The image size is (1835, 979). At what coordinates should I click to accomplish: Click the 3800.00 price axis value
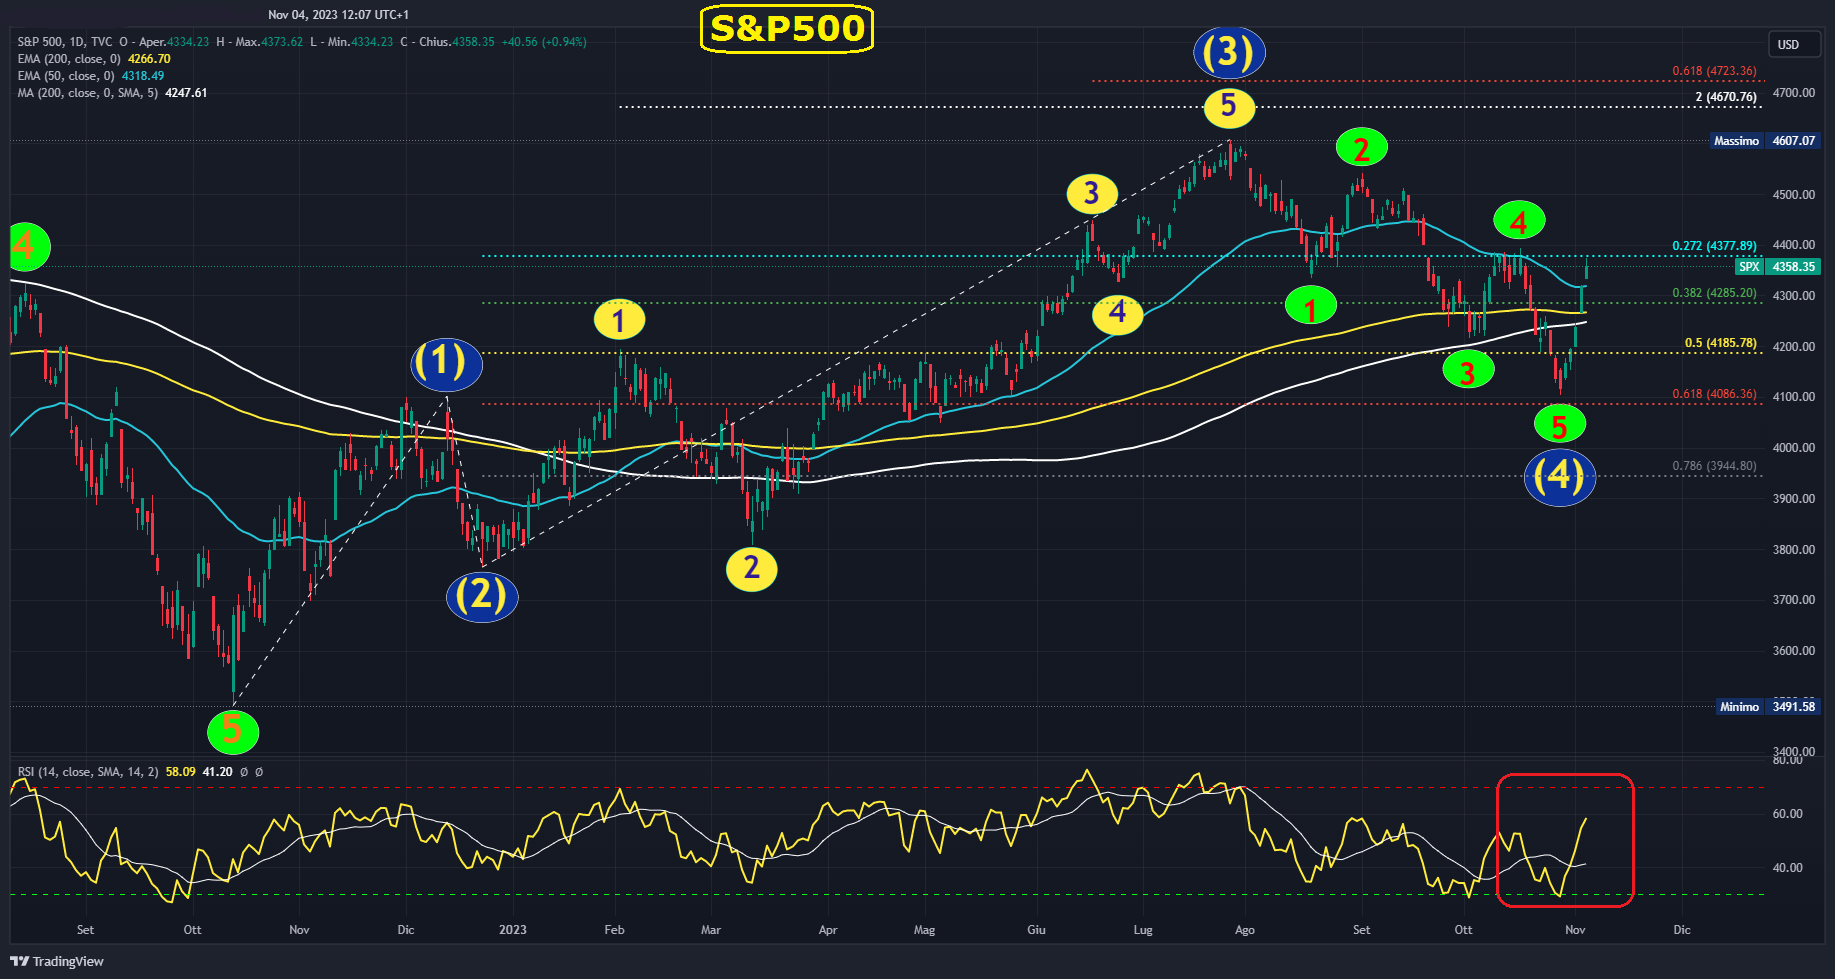pos(1794,550)
